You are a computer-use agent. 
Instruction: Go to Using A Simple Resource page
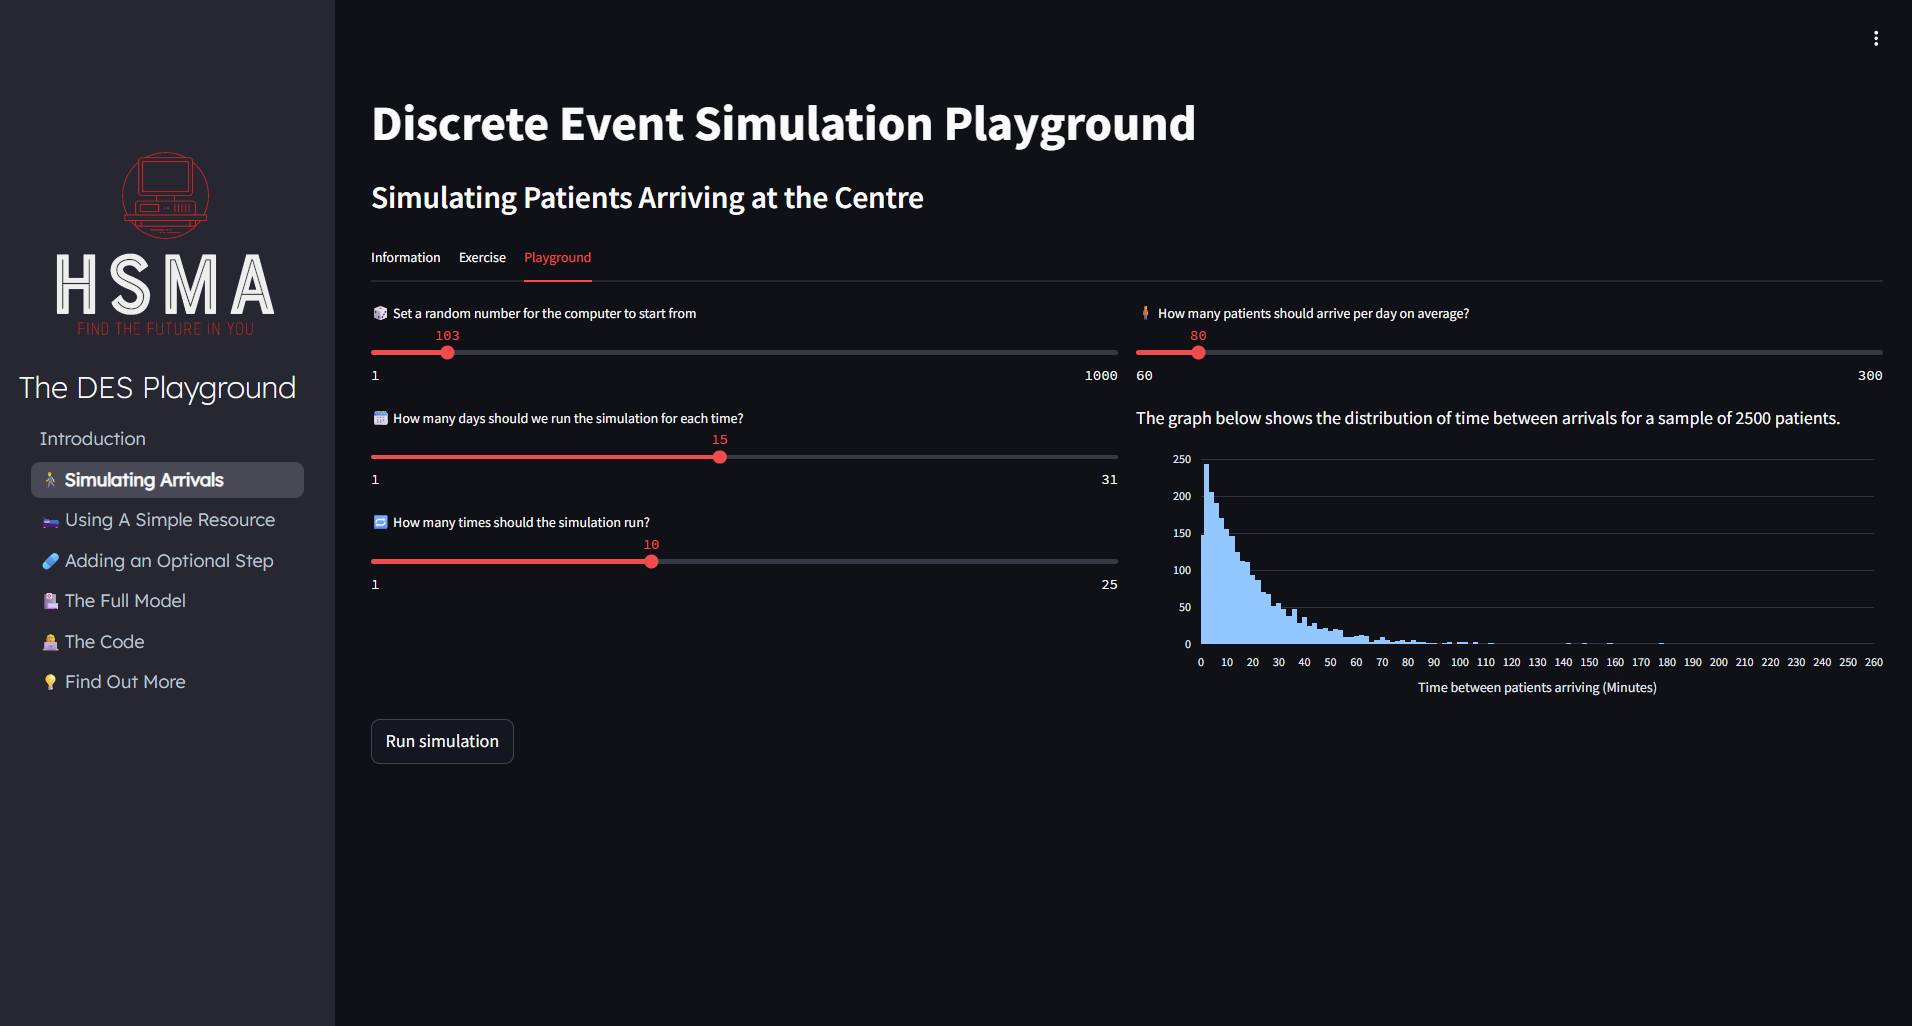[169, 520]
